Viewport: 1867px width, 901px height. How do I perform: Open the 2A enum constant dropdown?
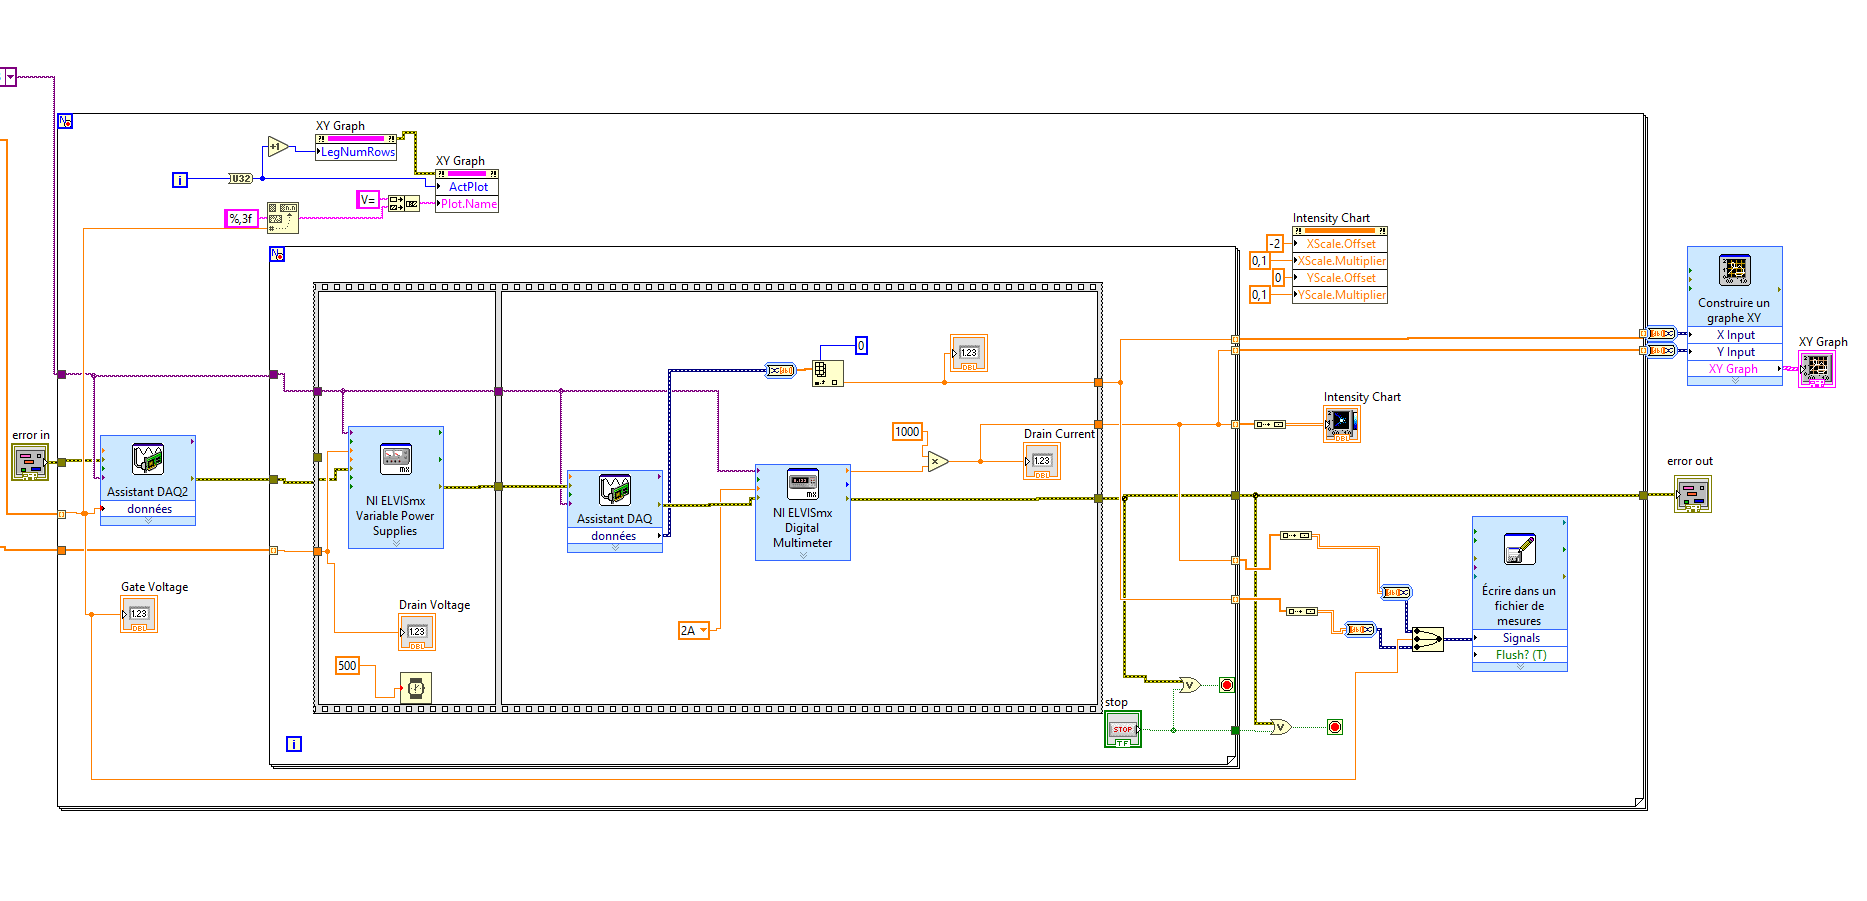[x=704, y=630]
